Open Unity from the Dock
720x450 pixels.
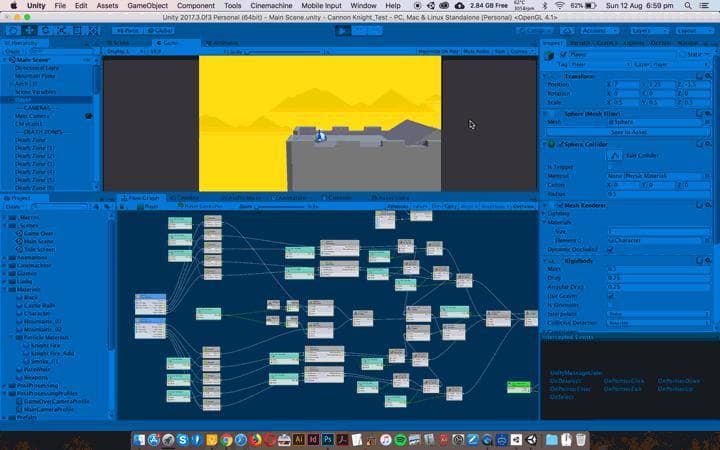point(531,439)
